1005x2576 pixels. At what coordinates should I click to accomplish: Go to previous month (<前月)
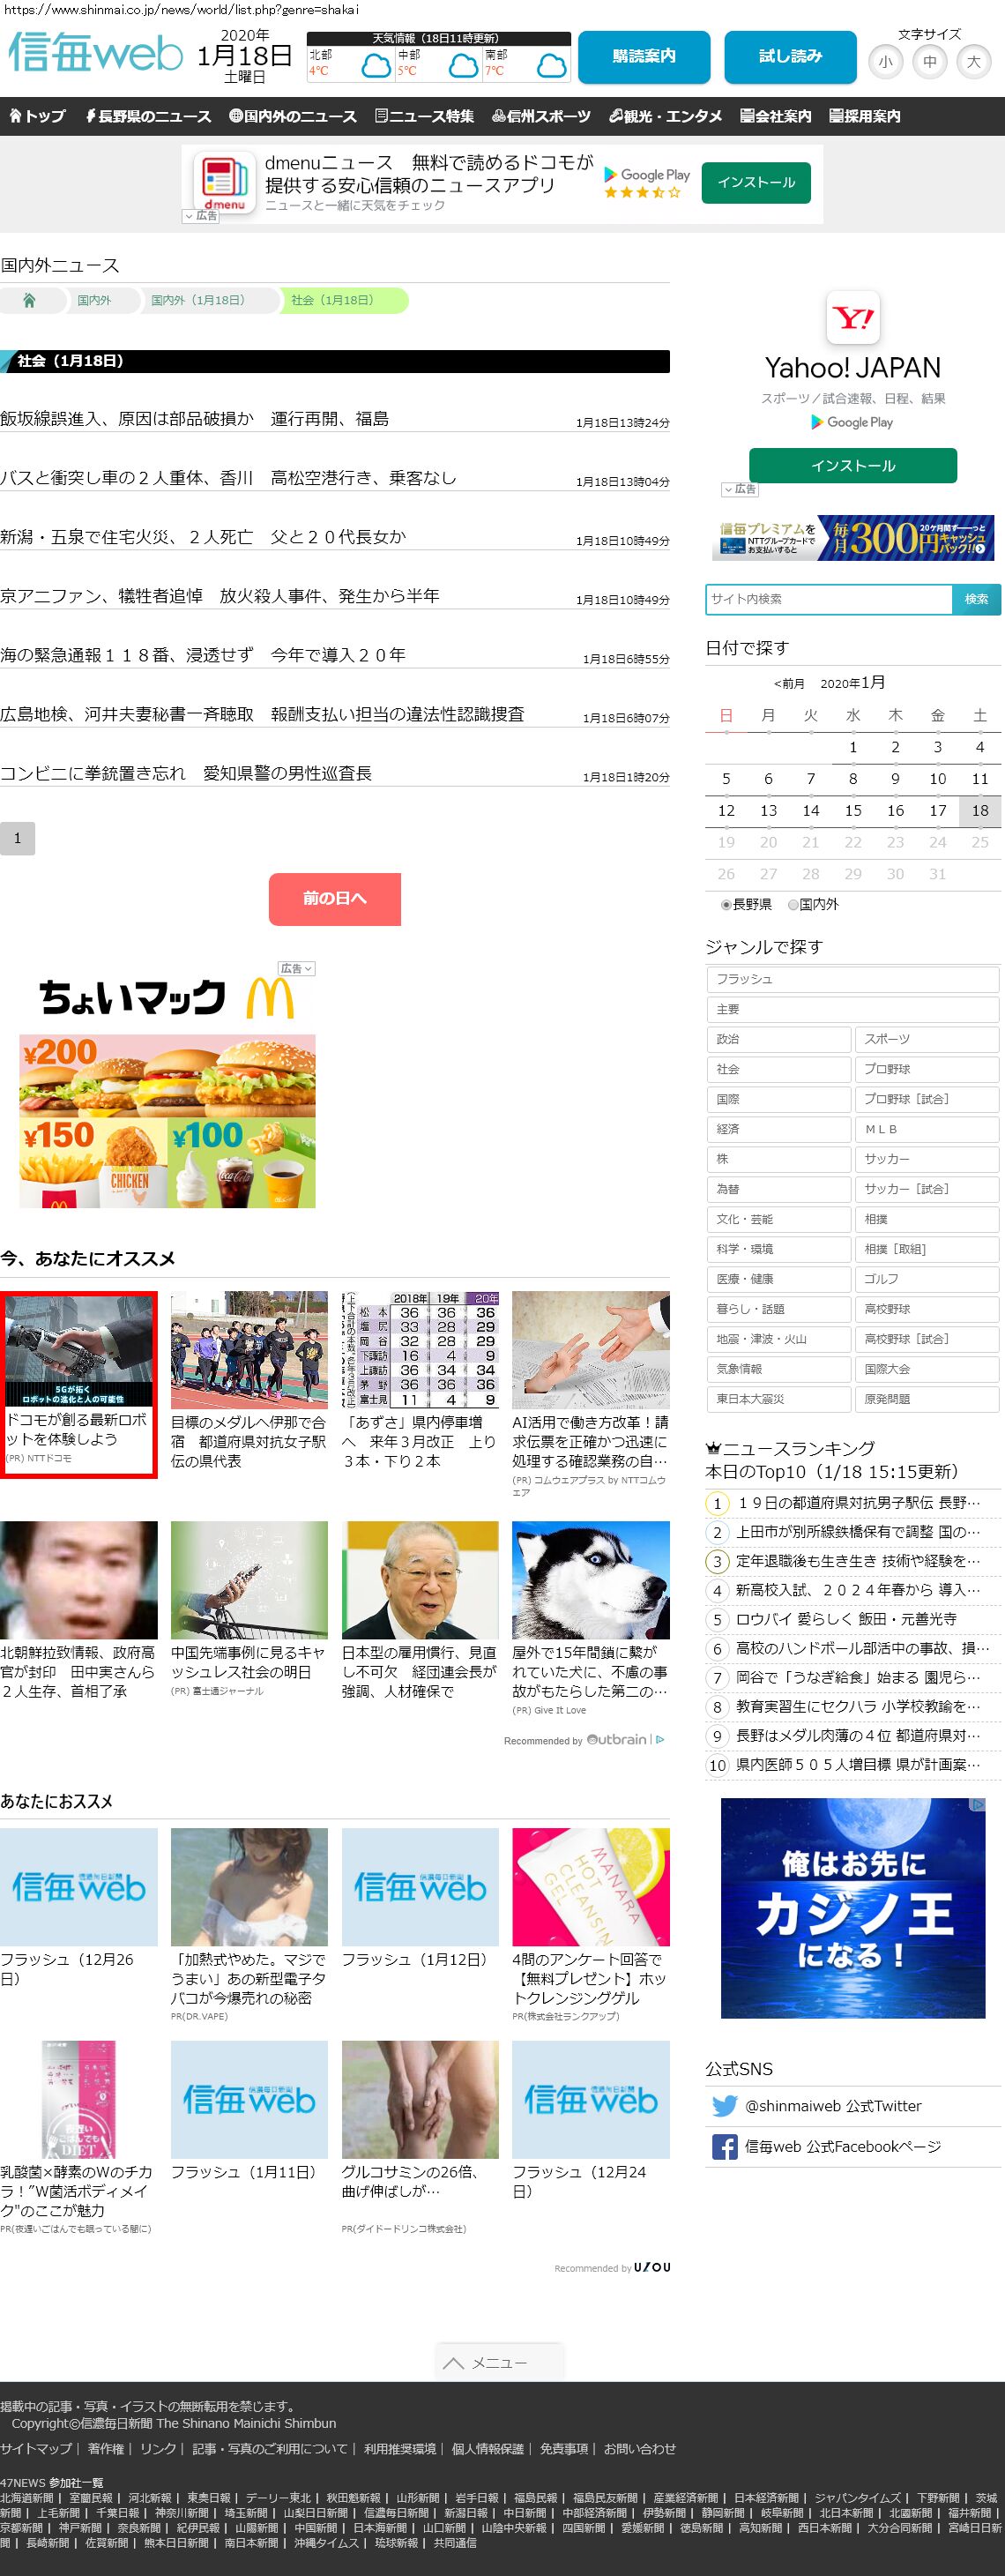pyautogui.click(x=789, y=684)
